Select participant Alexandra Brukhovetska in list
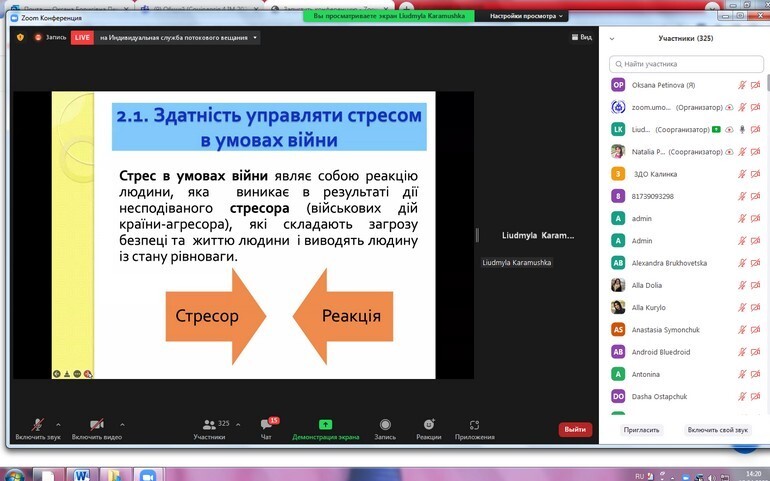The image size is (770, 481). click(x=670, y=263)
